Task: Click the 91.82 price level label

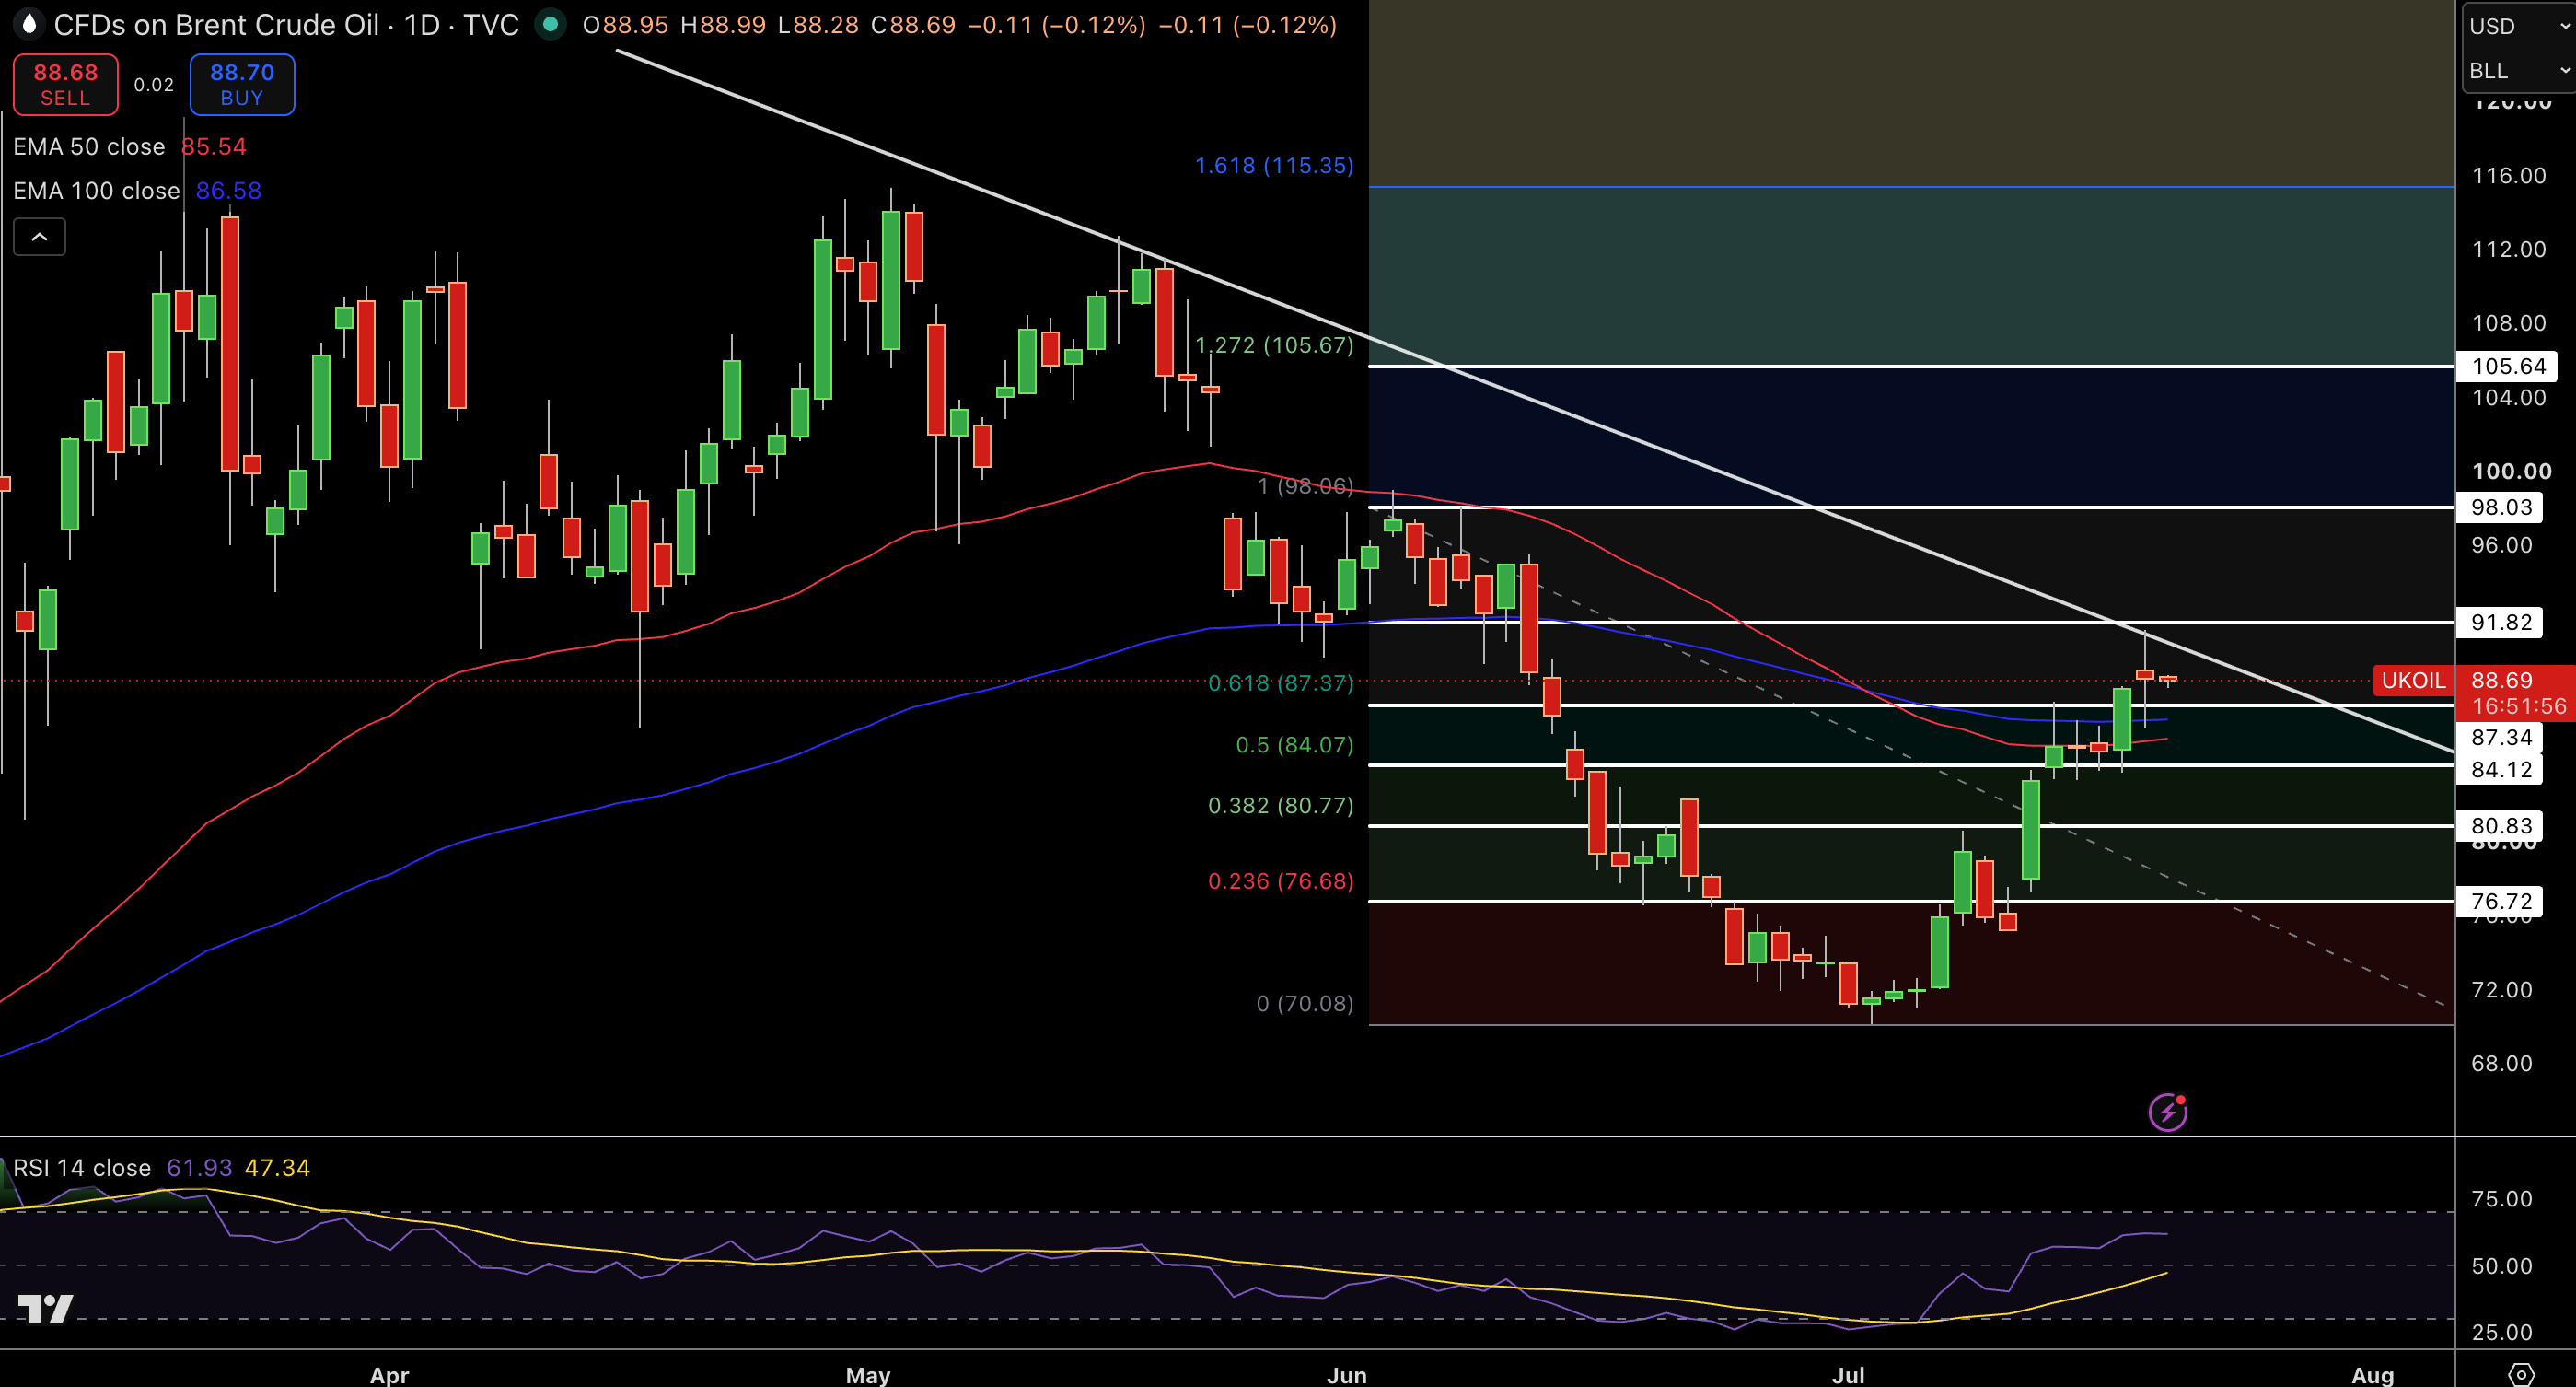Action: 2500,622
